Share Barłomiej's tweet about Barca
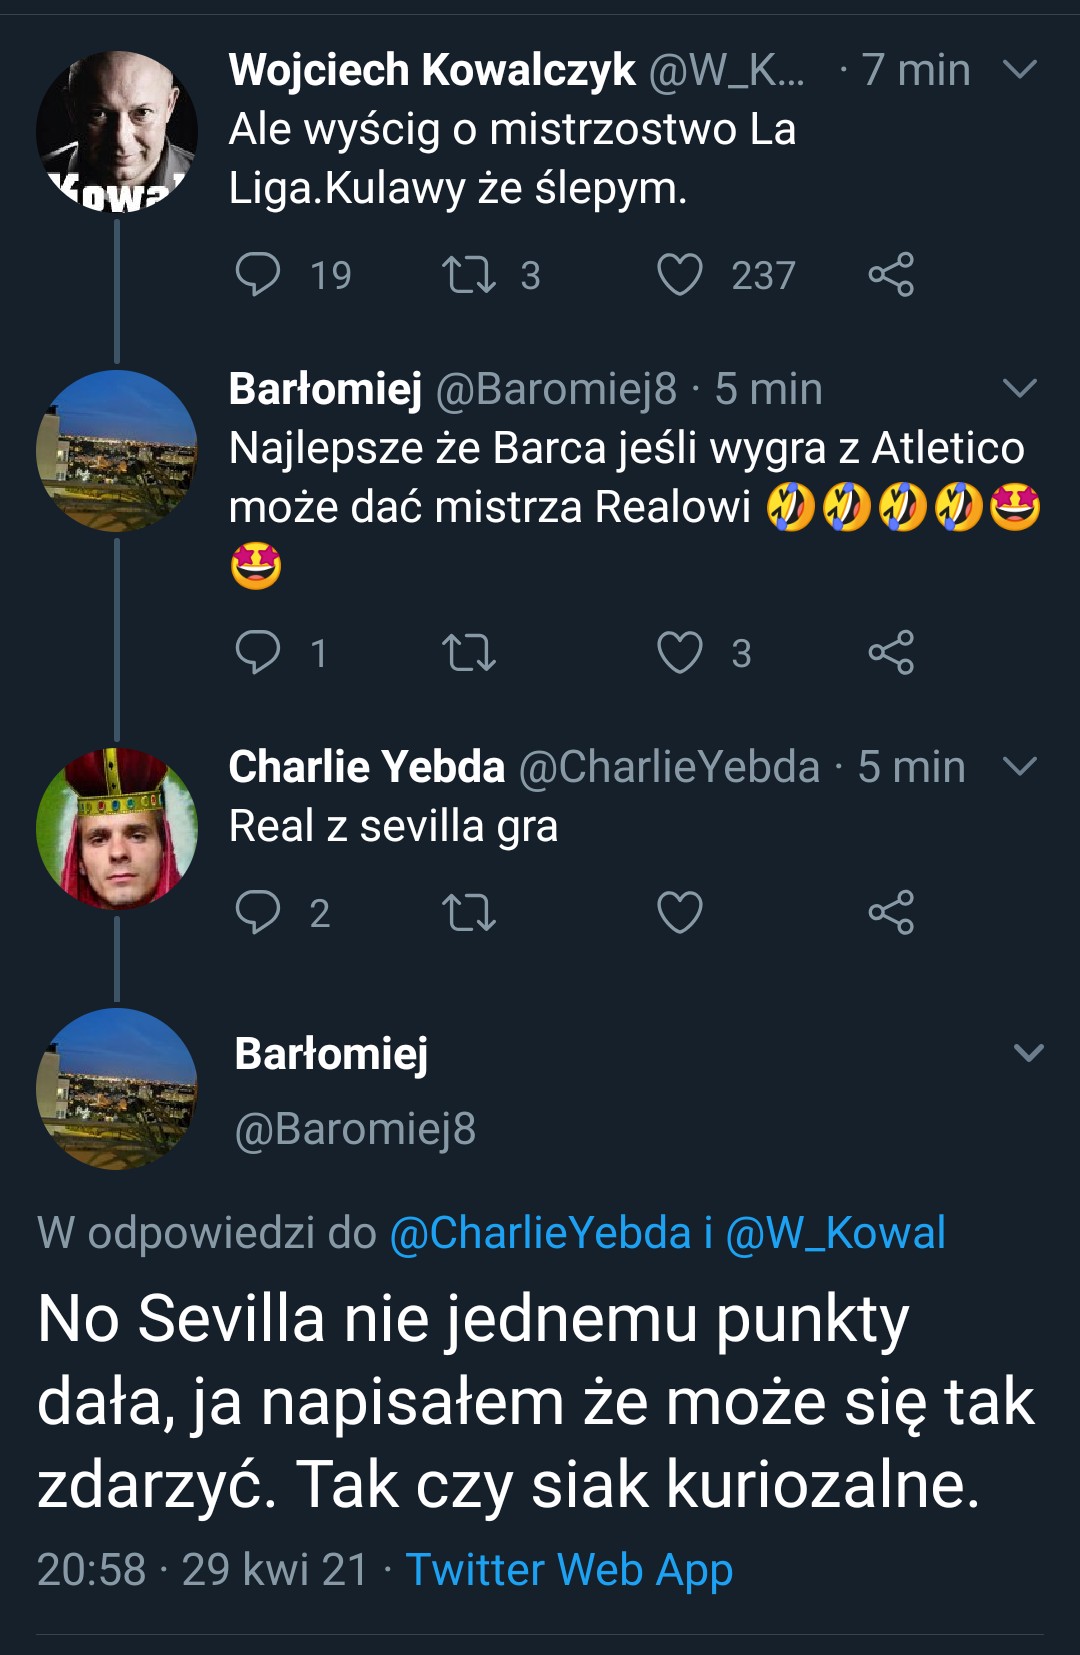The image size is (1080, 1655). [891, 653]
